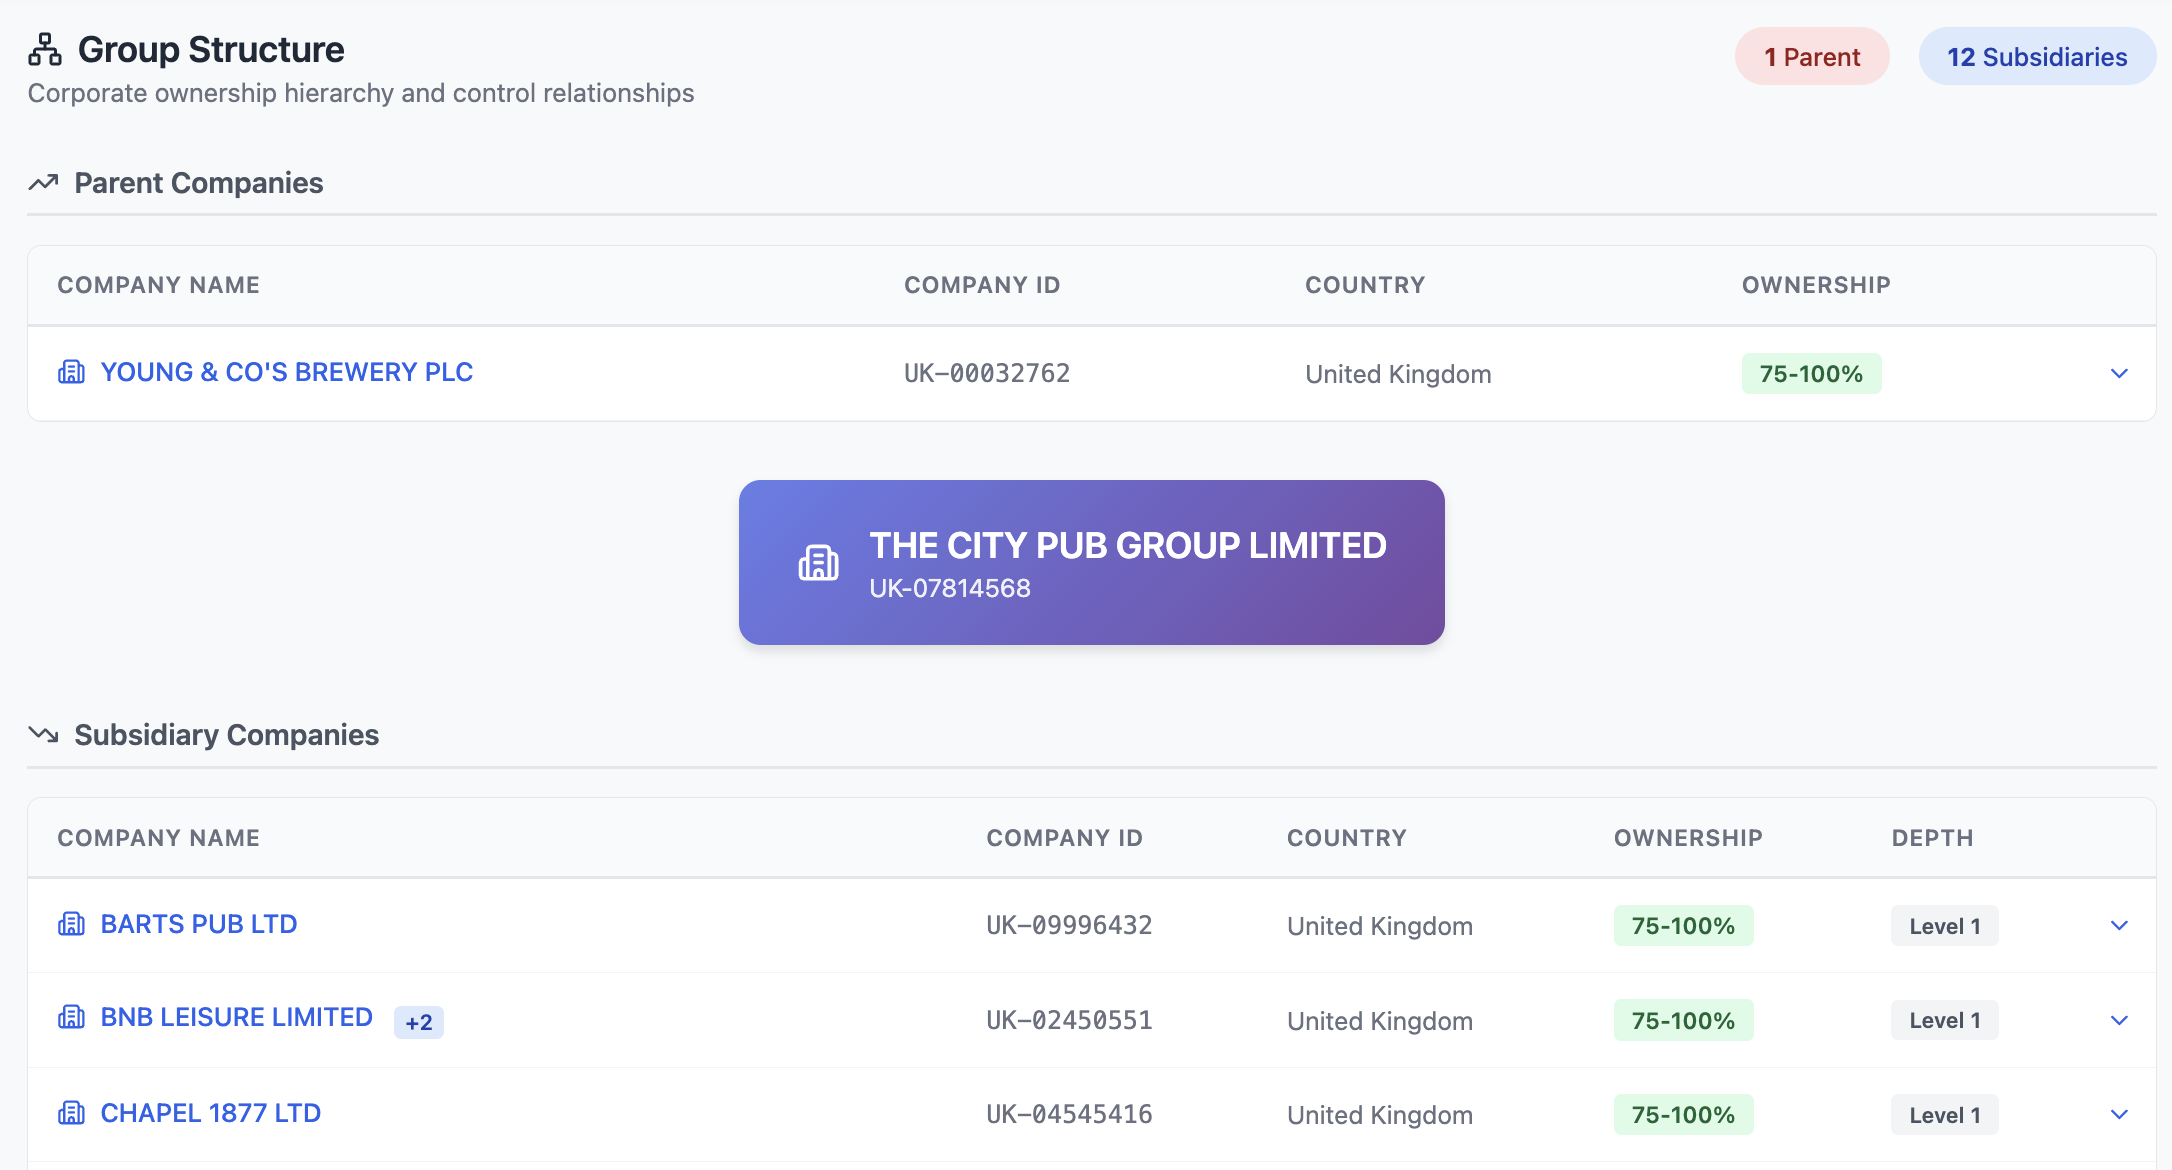Click the trending-down icon beside Subsidiary Companies
This screenshot has width=2172, height=1170.
pos(44,735)
